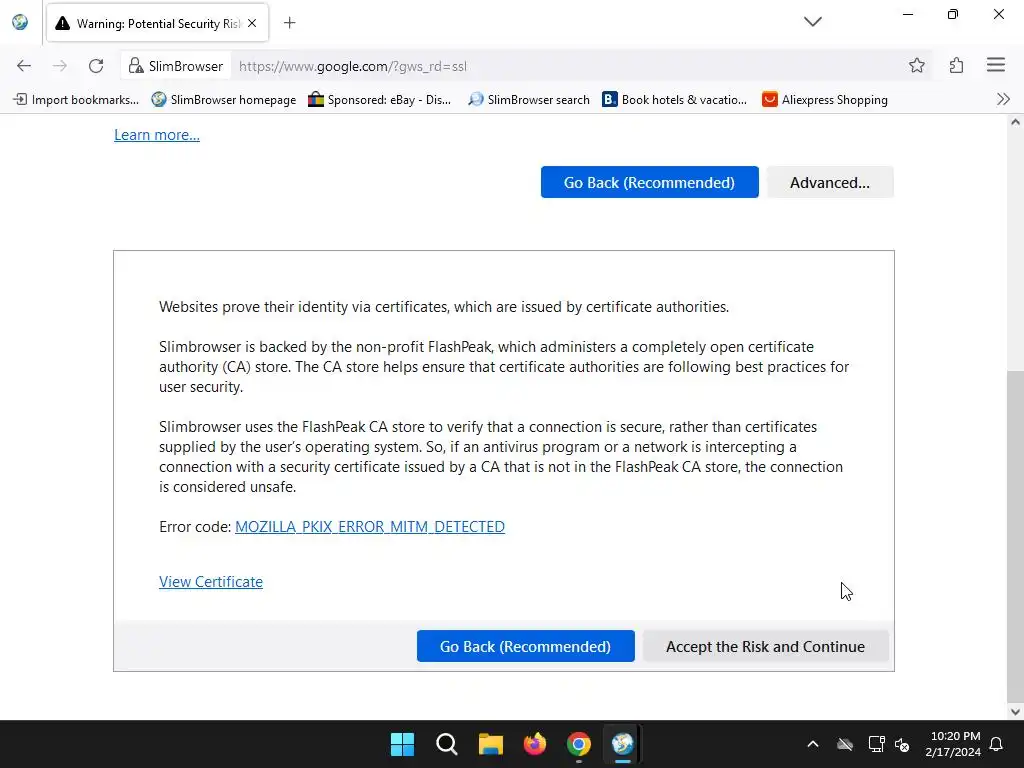1024x768 pixels.
Task: Click upper Go Back (Recommended) button
Action: tap(649, 182)
